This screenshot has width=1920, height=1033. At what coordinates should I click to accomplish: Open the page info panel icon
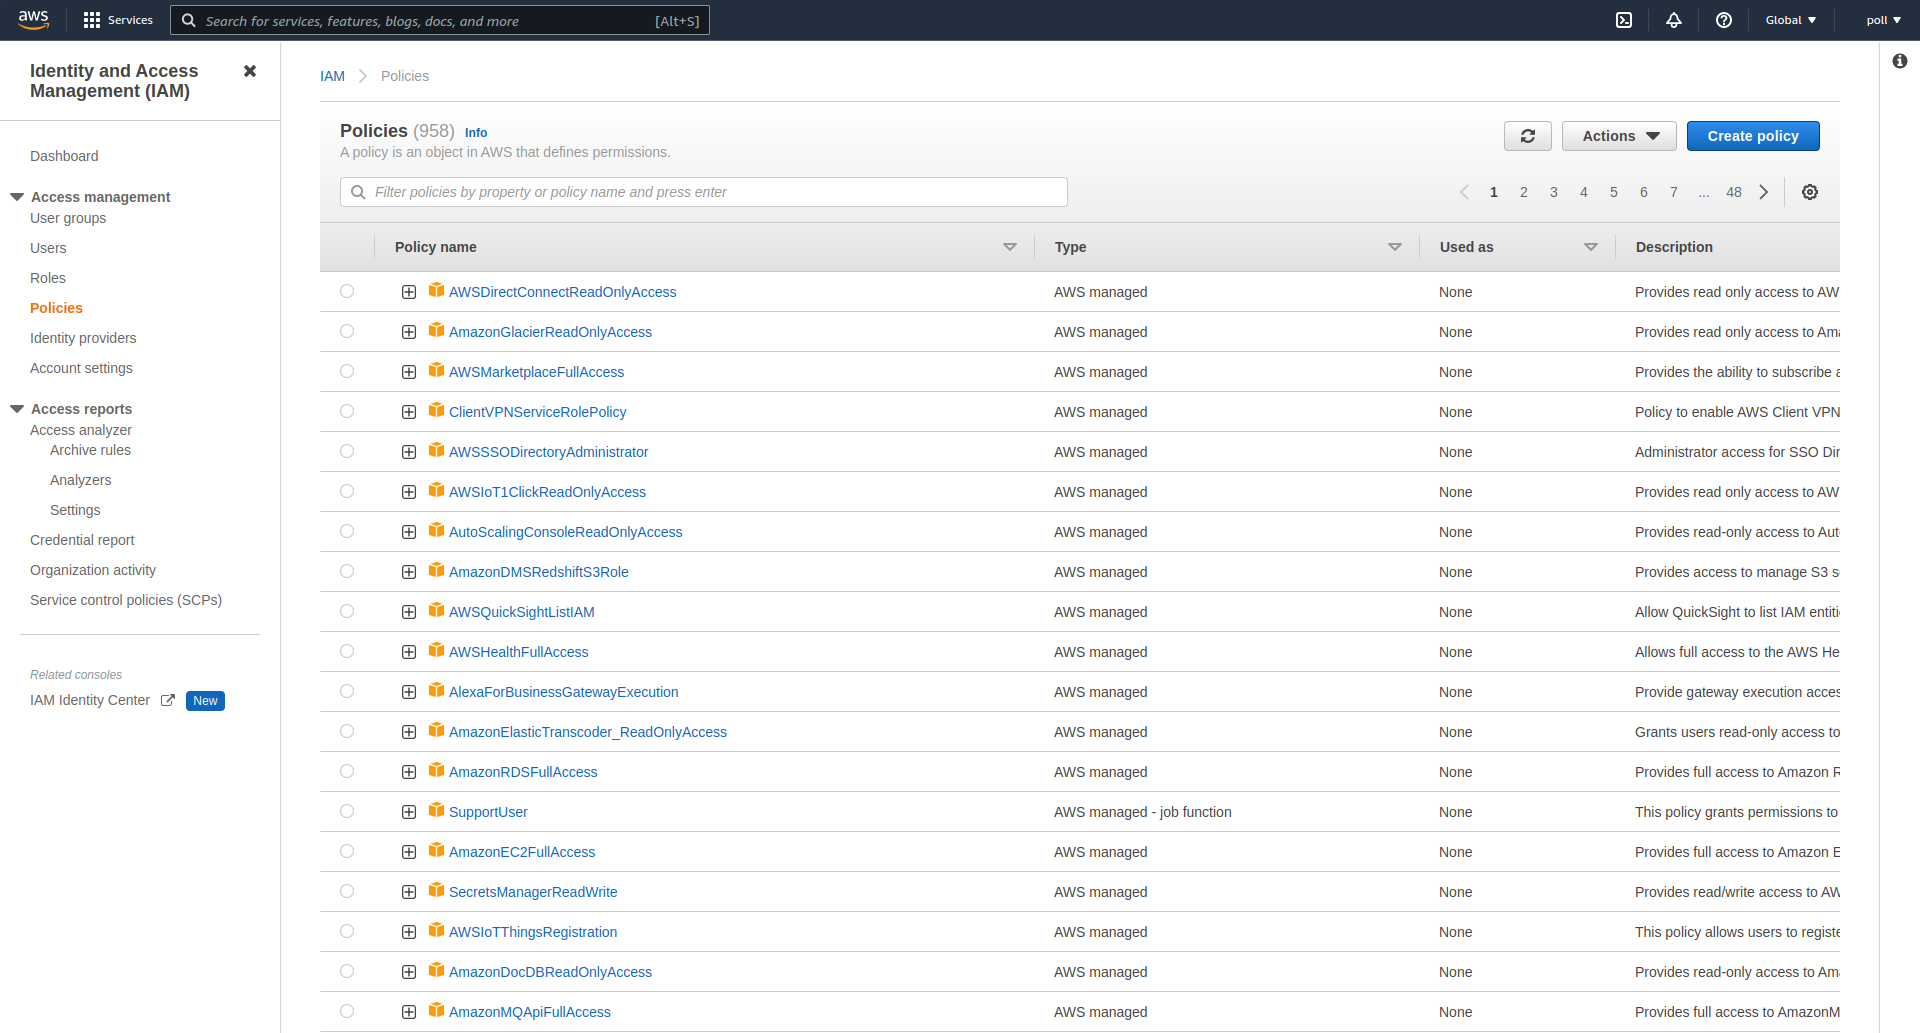click(x=1901, y=61)
